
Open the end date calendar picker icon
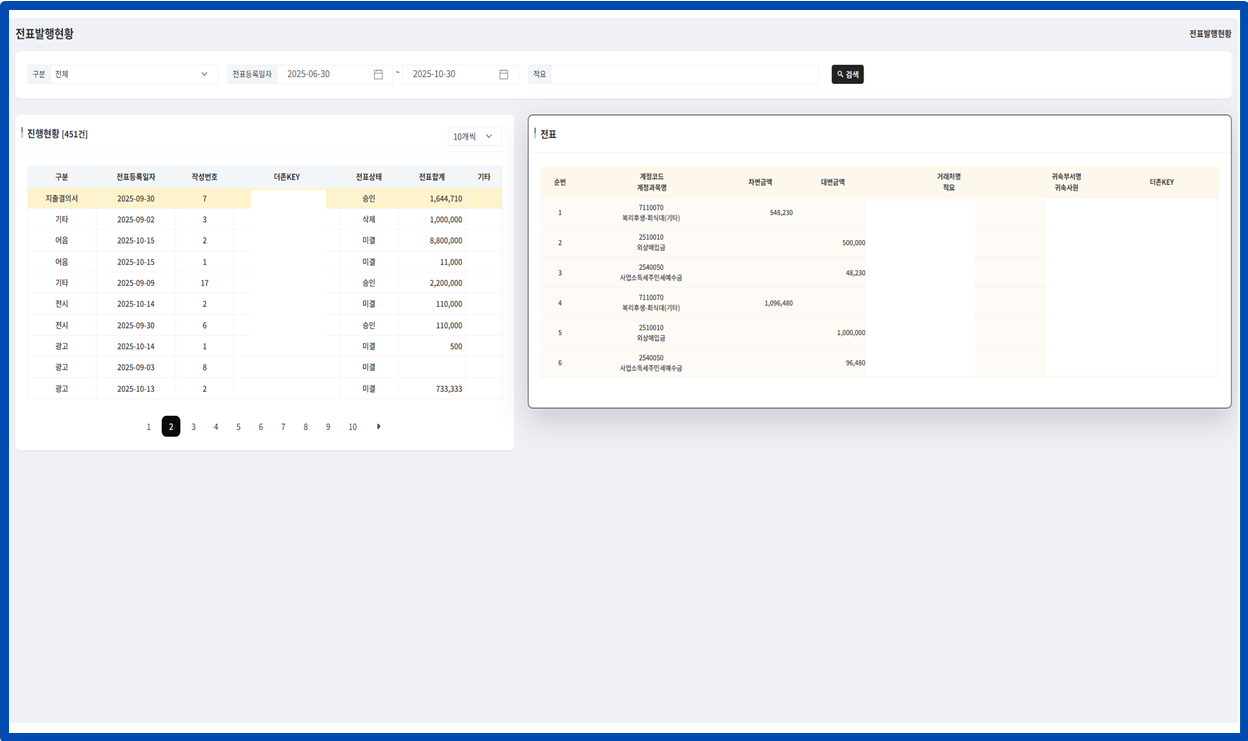[x=504, y=74]
